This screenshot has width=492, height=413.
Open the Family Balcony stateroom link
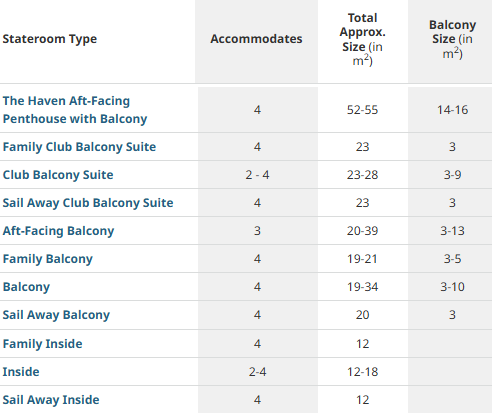(x=48, y=259)
